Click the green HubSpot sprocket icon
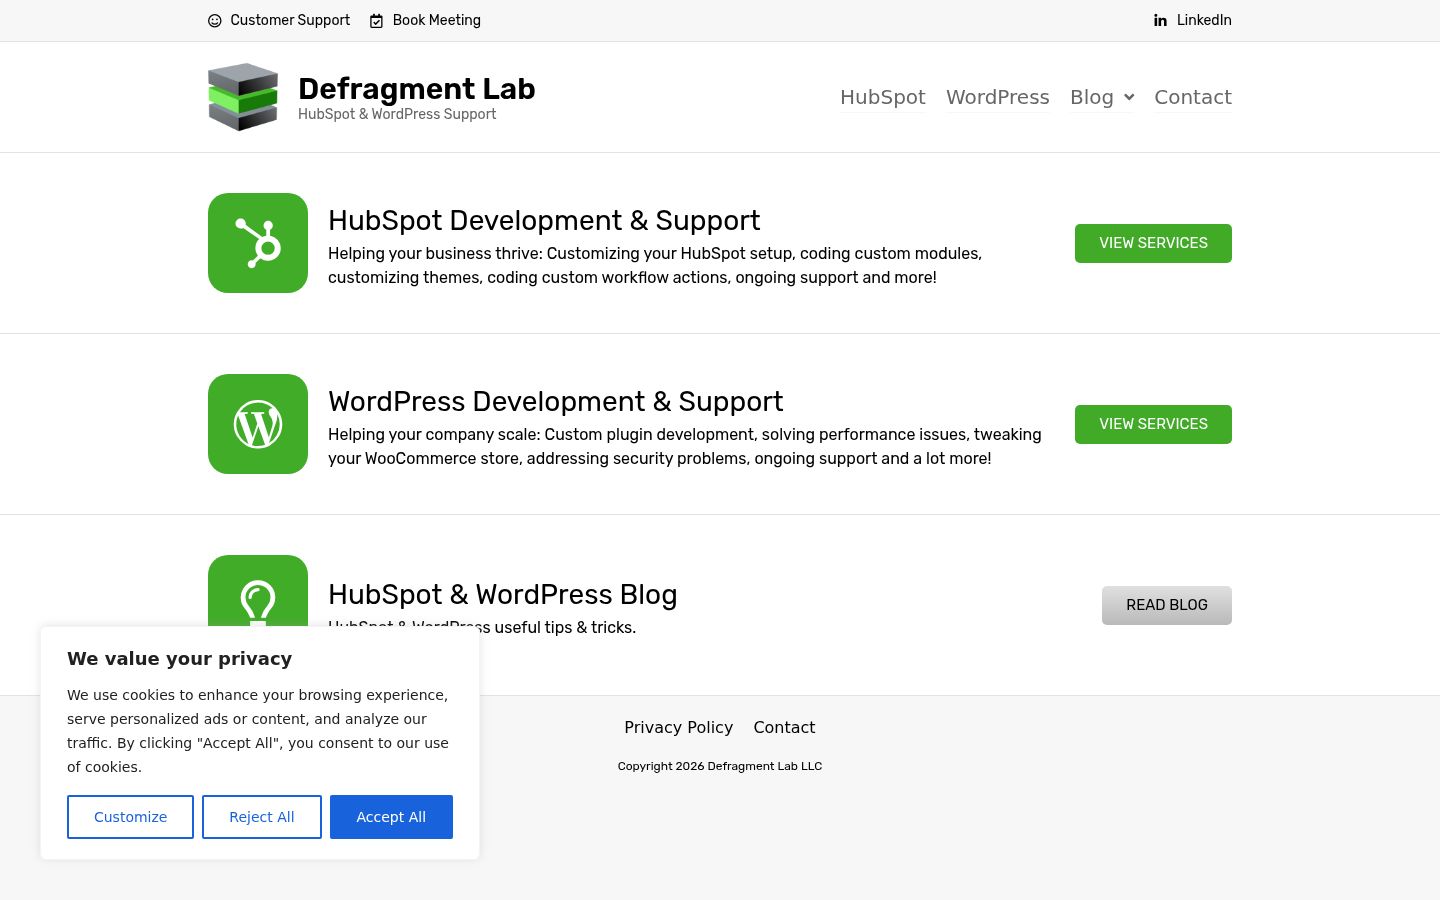This screenshot has height=900, width=1440. 258,243
